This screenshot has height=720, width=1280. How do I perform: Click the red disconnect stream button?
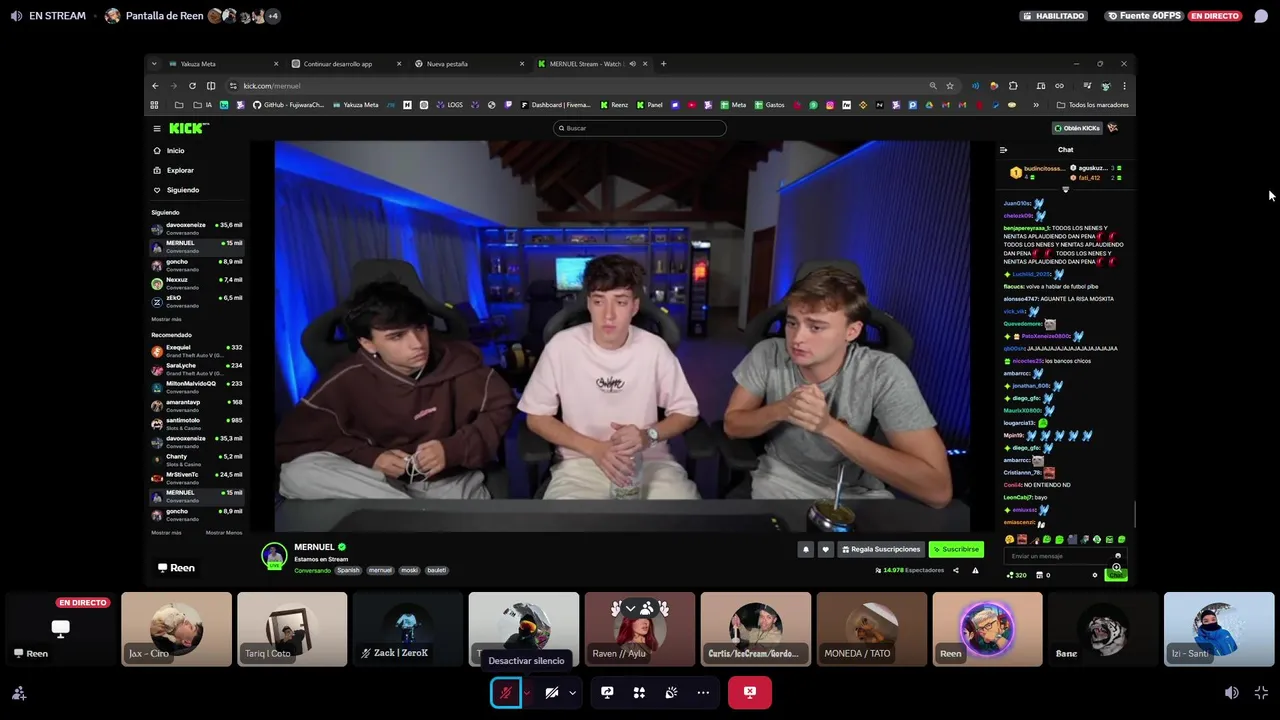pyautogui.click(x=750, y=692)
